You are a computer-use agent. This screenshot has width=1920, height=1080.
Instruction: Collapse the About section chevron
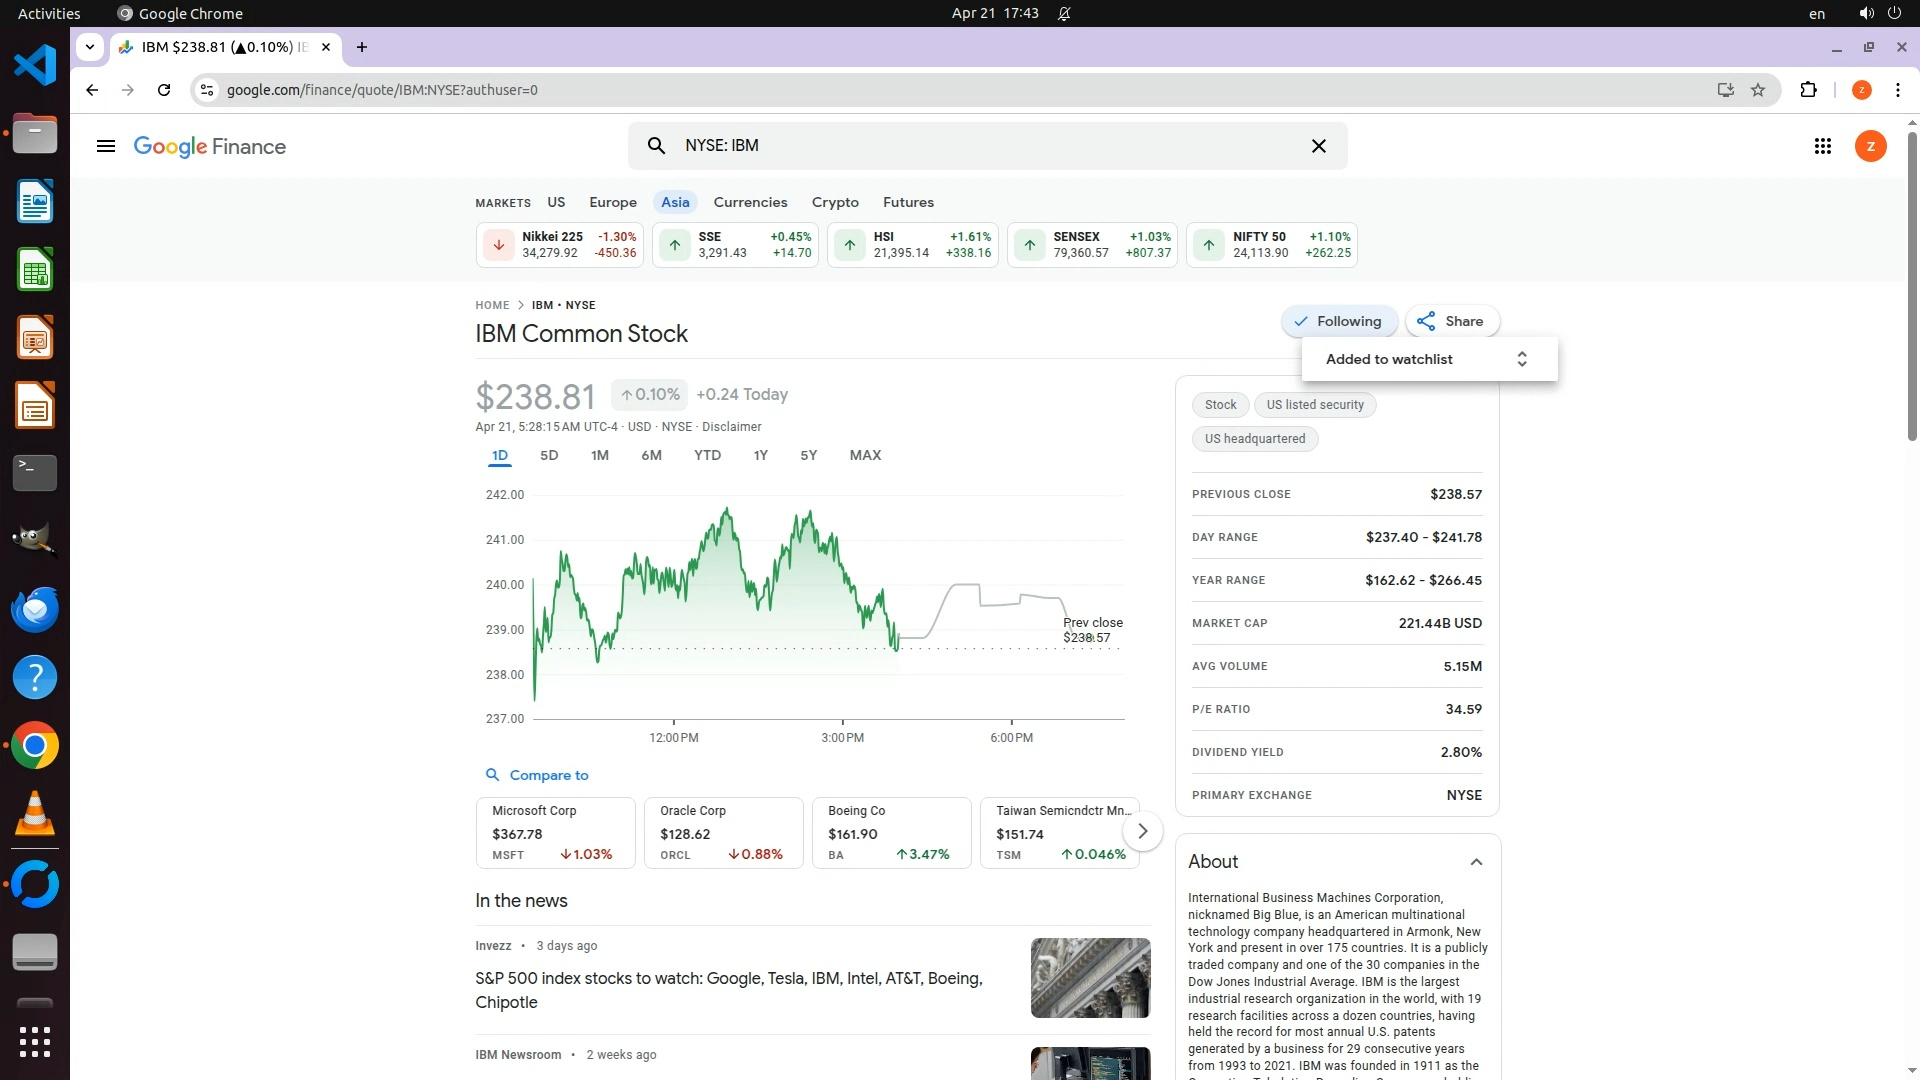1475,862
